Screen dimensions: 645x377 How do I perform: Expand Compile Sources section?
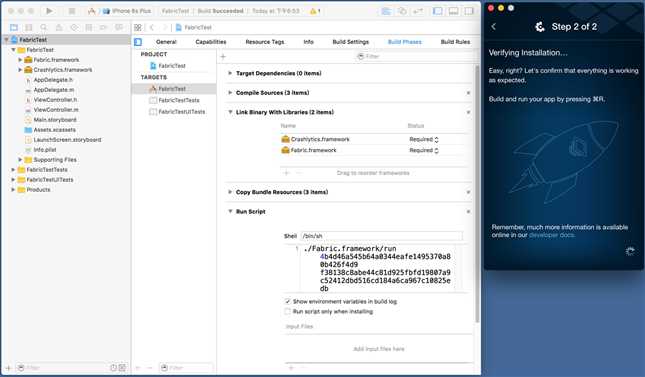tap(230, 93)
